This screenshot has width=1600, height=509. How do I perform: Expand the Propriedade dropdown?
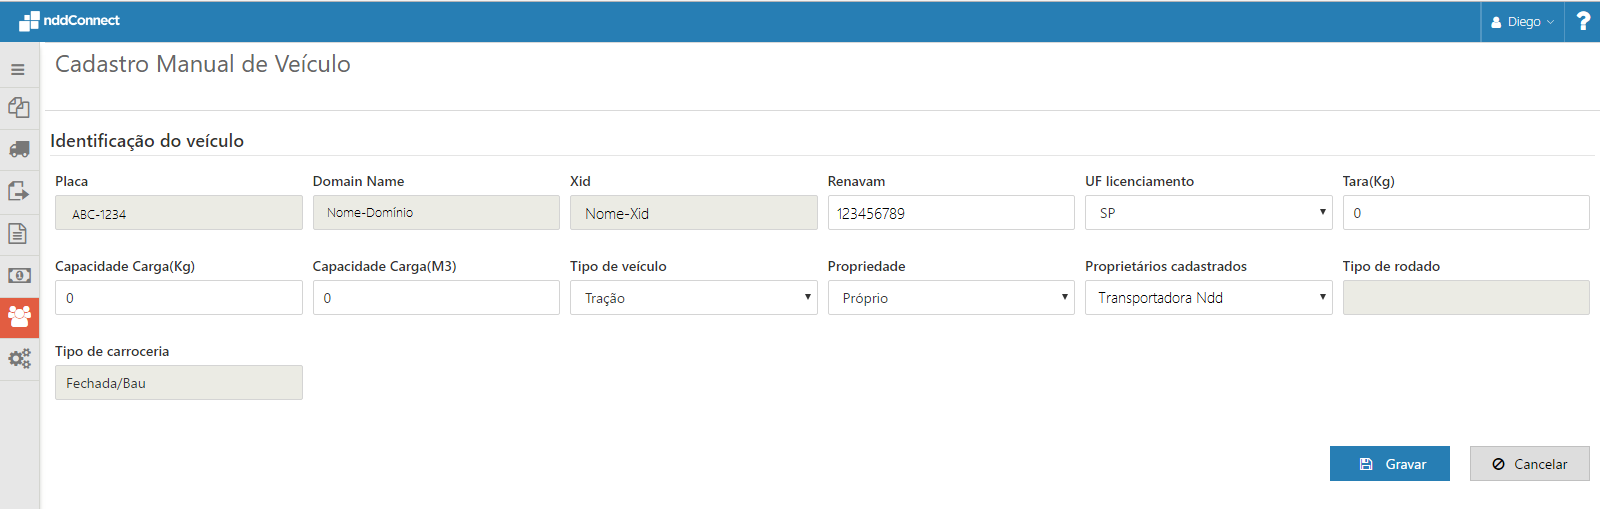coord(950,298)
